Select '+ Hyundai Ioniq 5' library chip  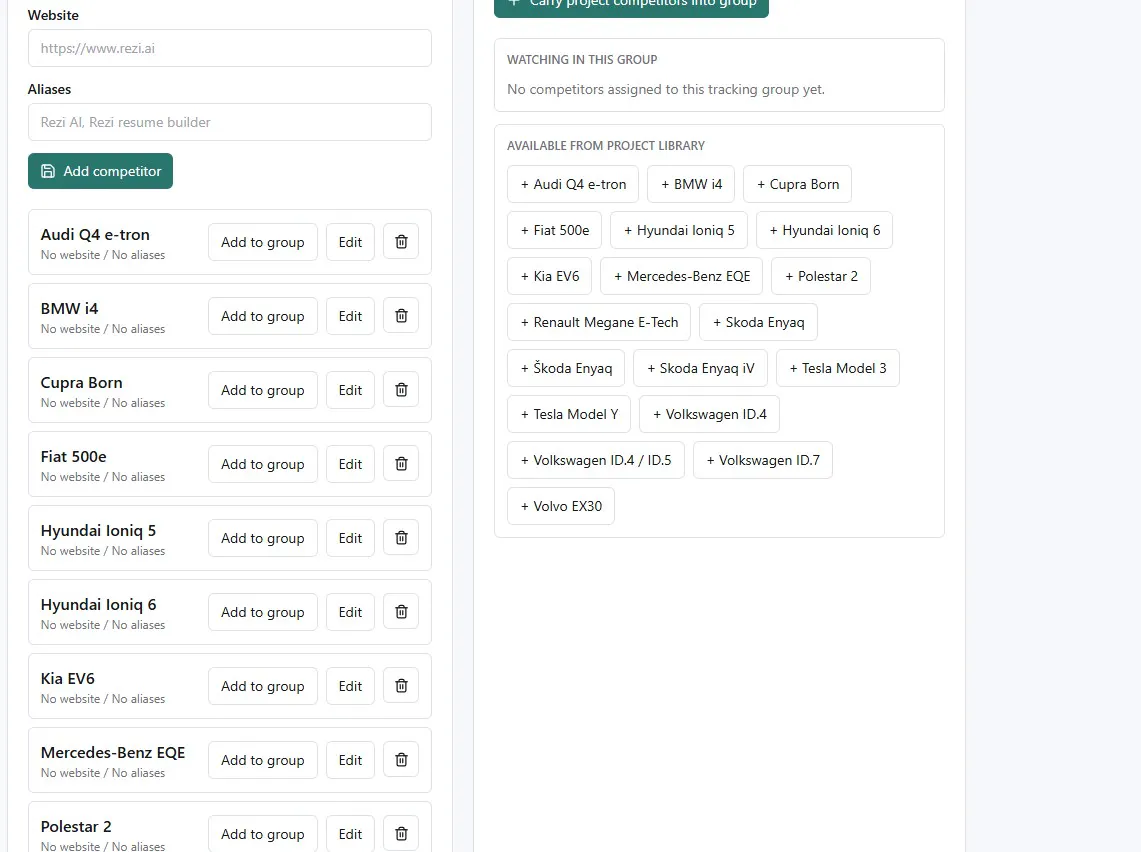tap(679, 230)
